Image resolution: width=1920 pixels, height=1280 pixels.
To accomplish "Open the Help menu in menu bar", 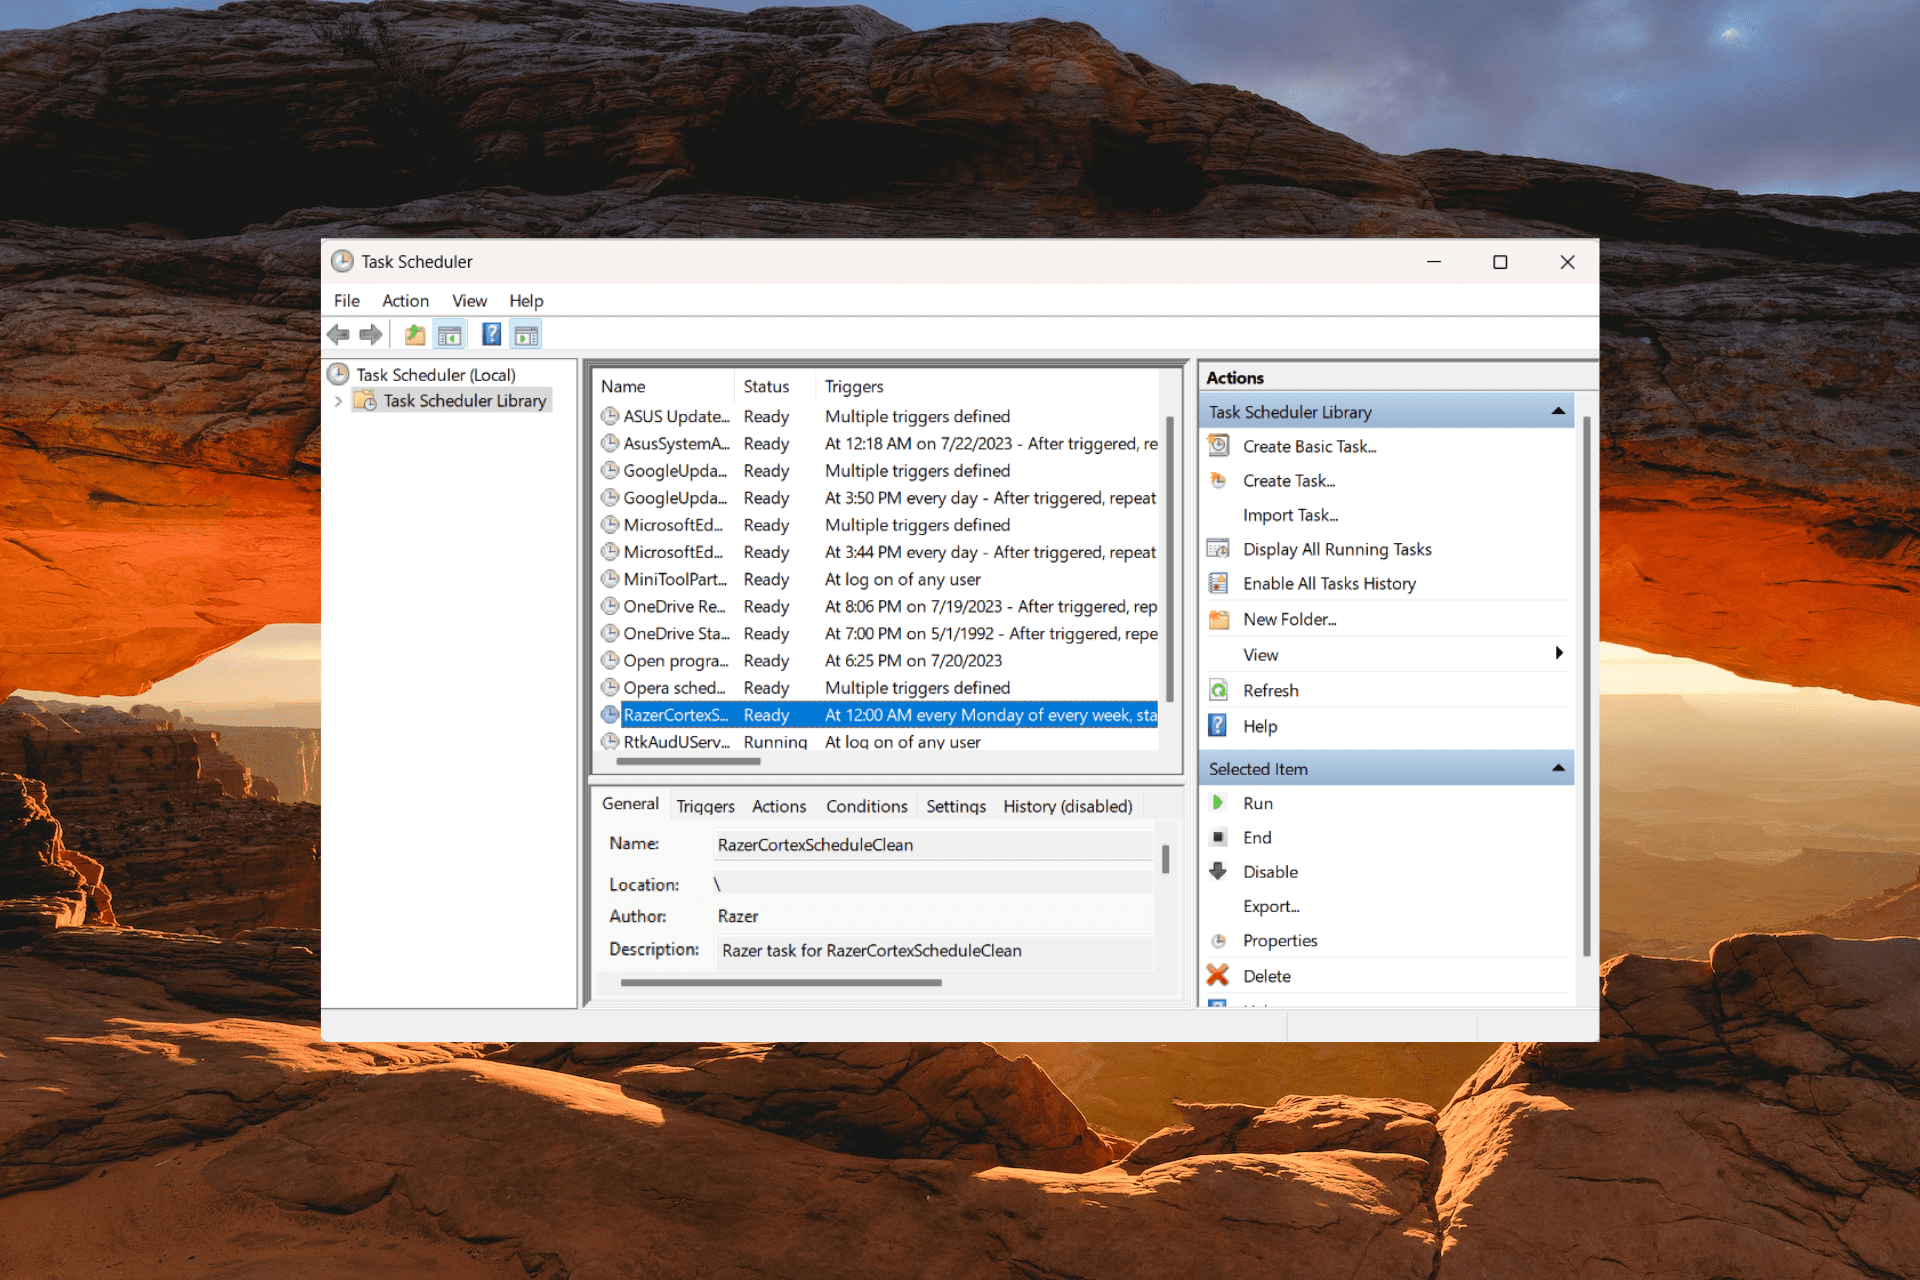I will (x=526, y=301).
